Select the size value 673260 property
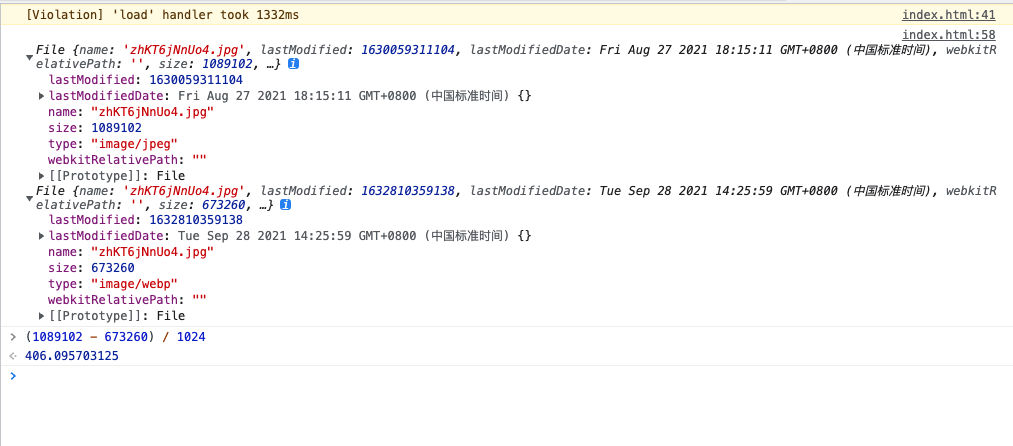The height and width of the screenshot is (446, 1013). [112, 268]
